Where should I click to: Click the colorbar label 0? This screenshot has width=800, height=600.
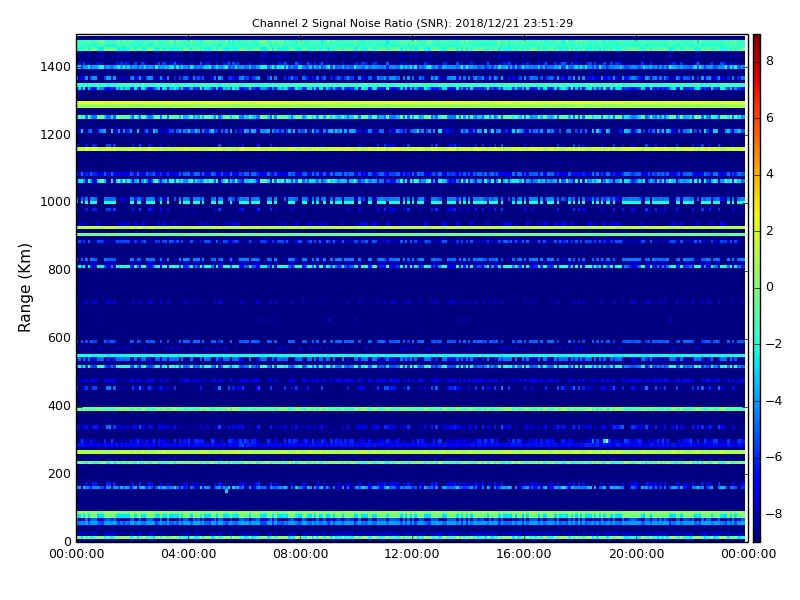tap(770, 287)
